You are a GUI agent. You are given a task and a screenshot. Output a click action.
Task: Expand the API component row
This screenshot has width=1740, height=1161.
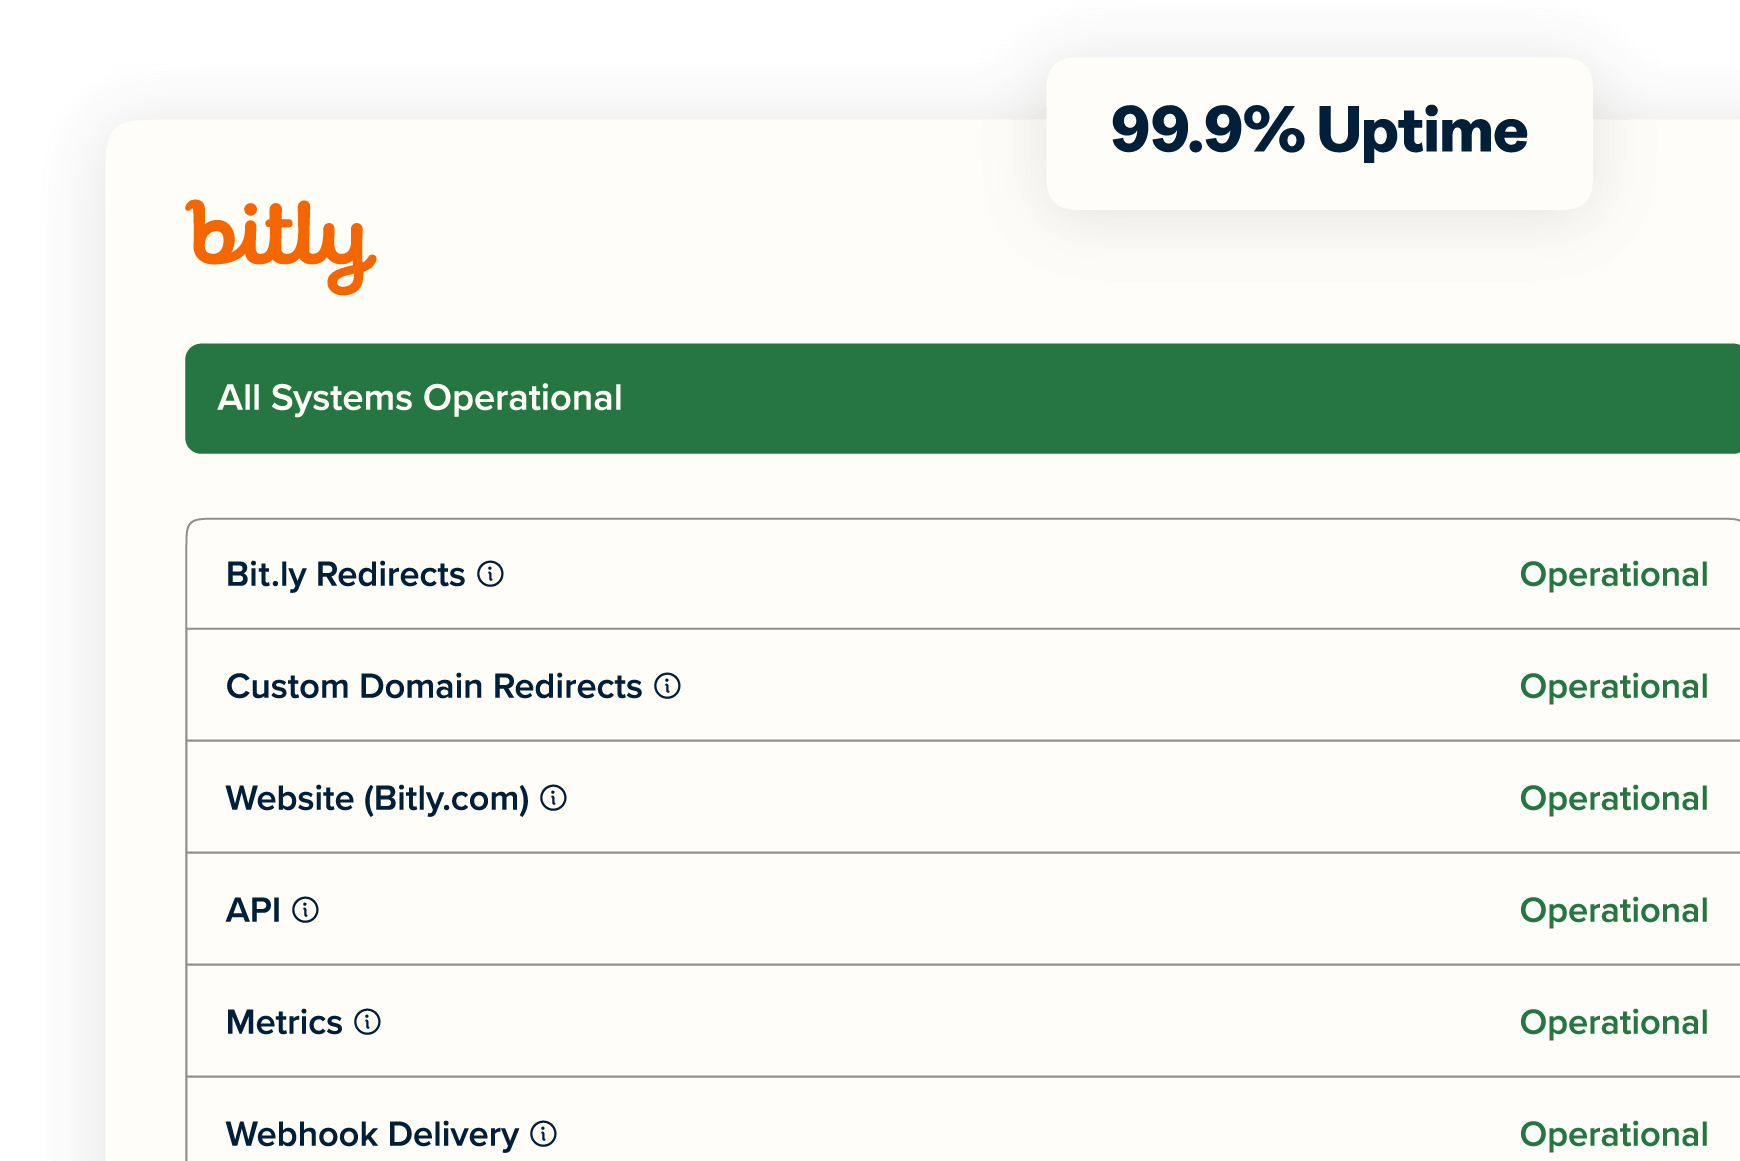[251, 911]
